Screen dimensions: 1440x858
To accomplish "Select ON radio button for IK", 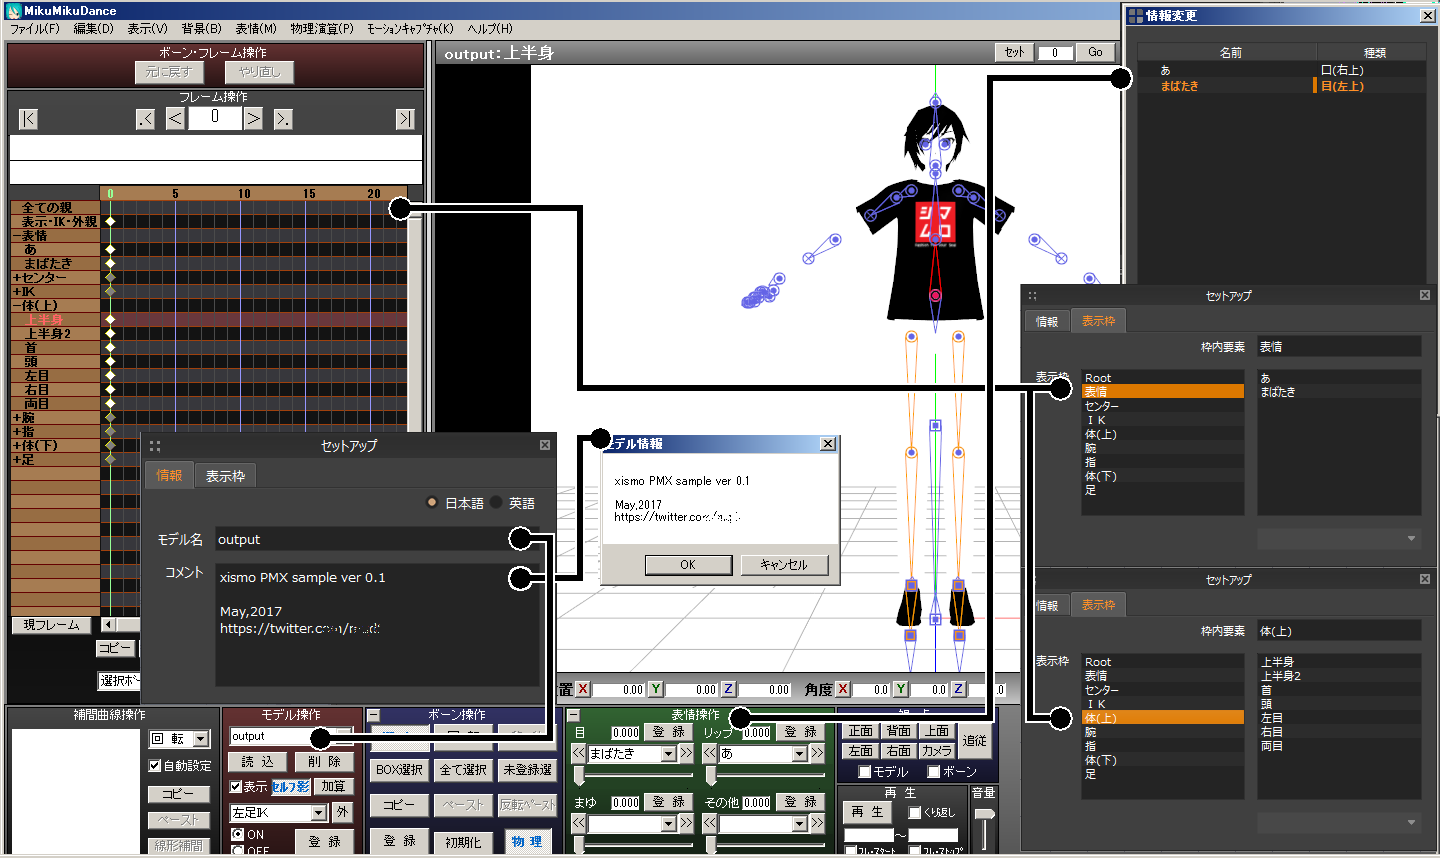I will pos(238,834).
